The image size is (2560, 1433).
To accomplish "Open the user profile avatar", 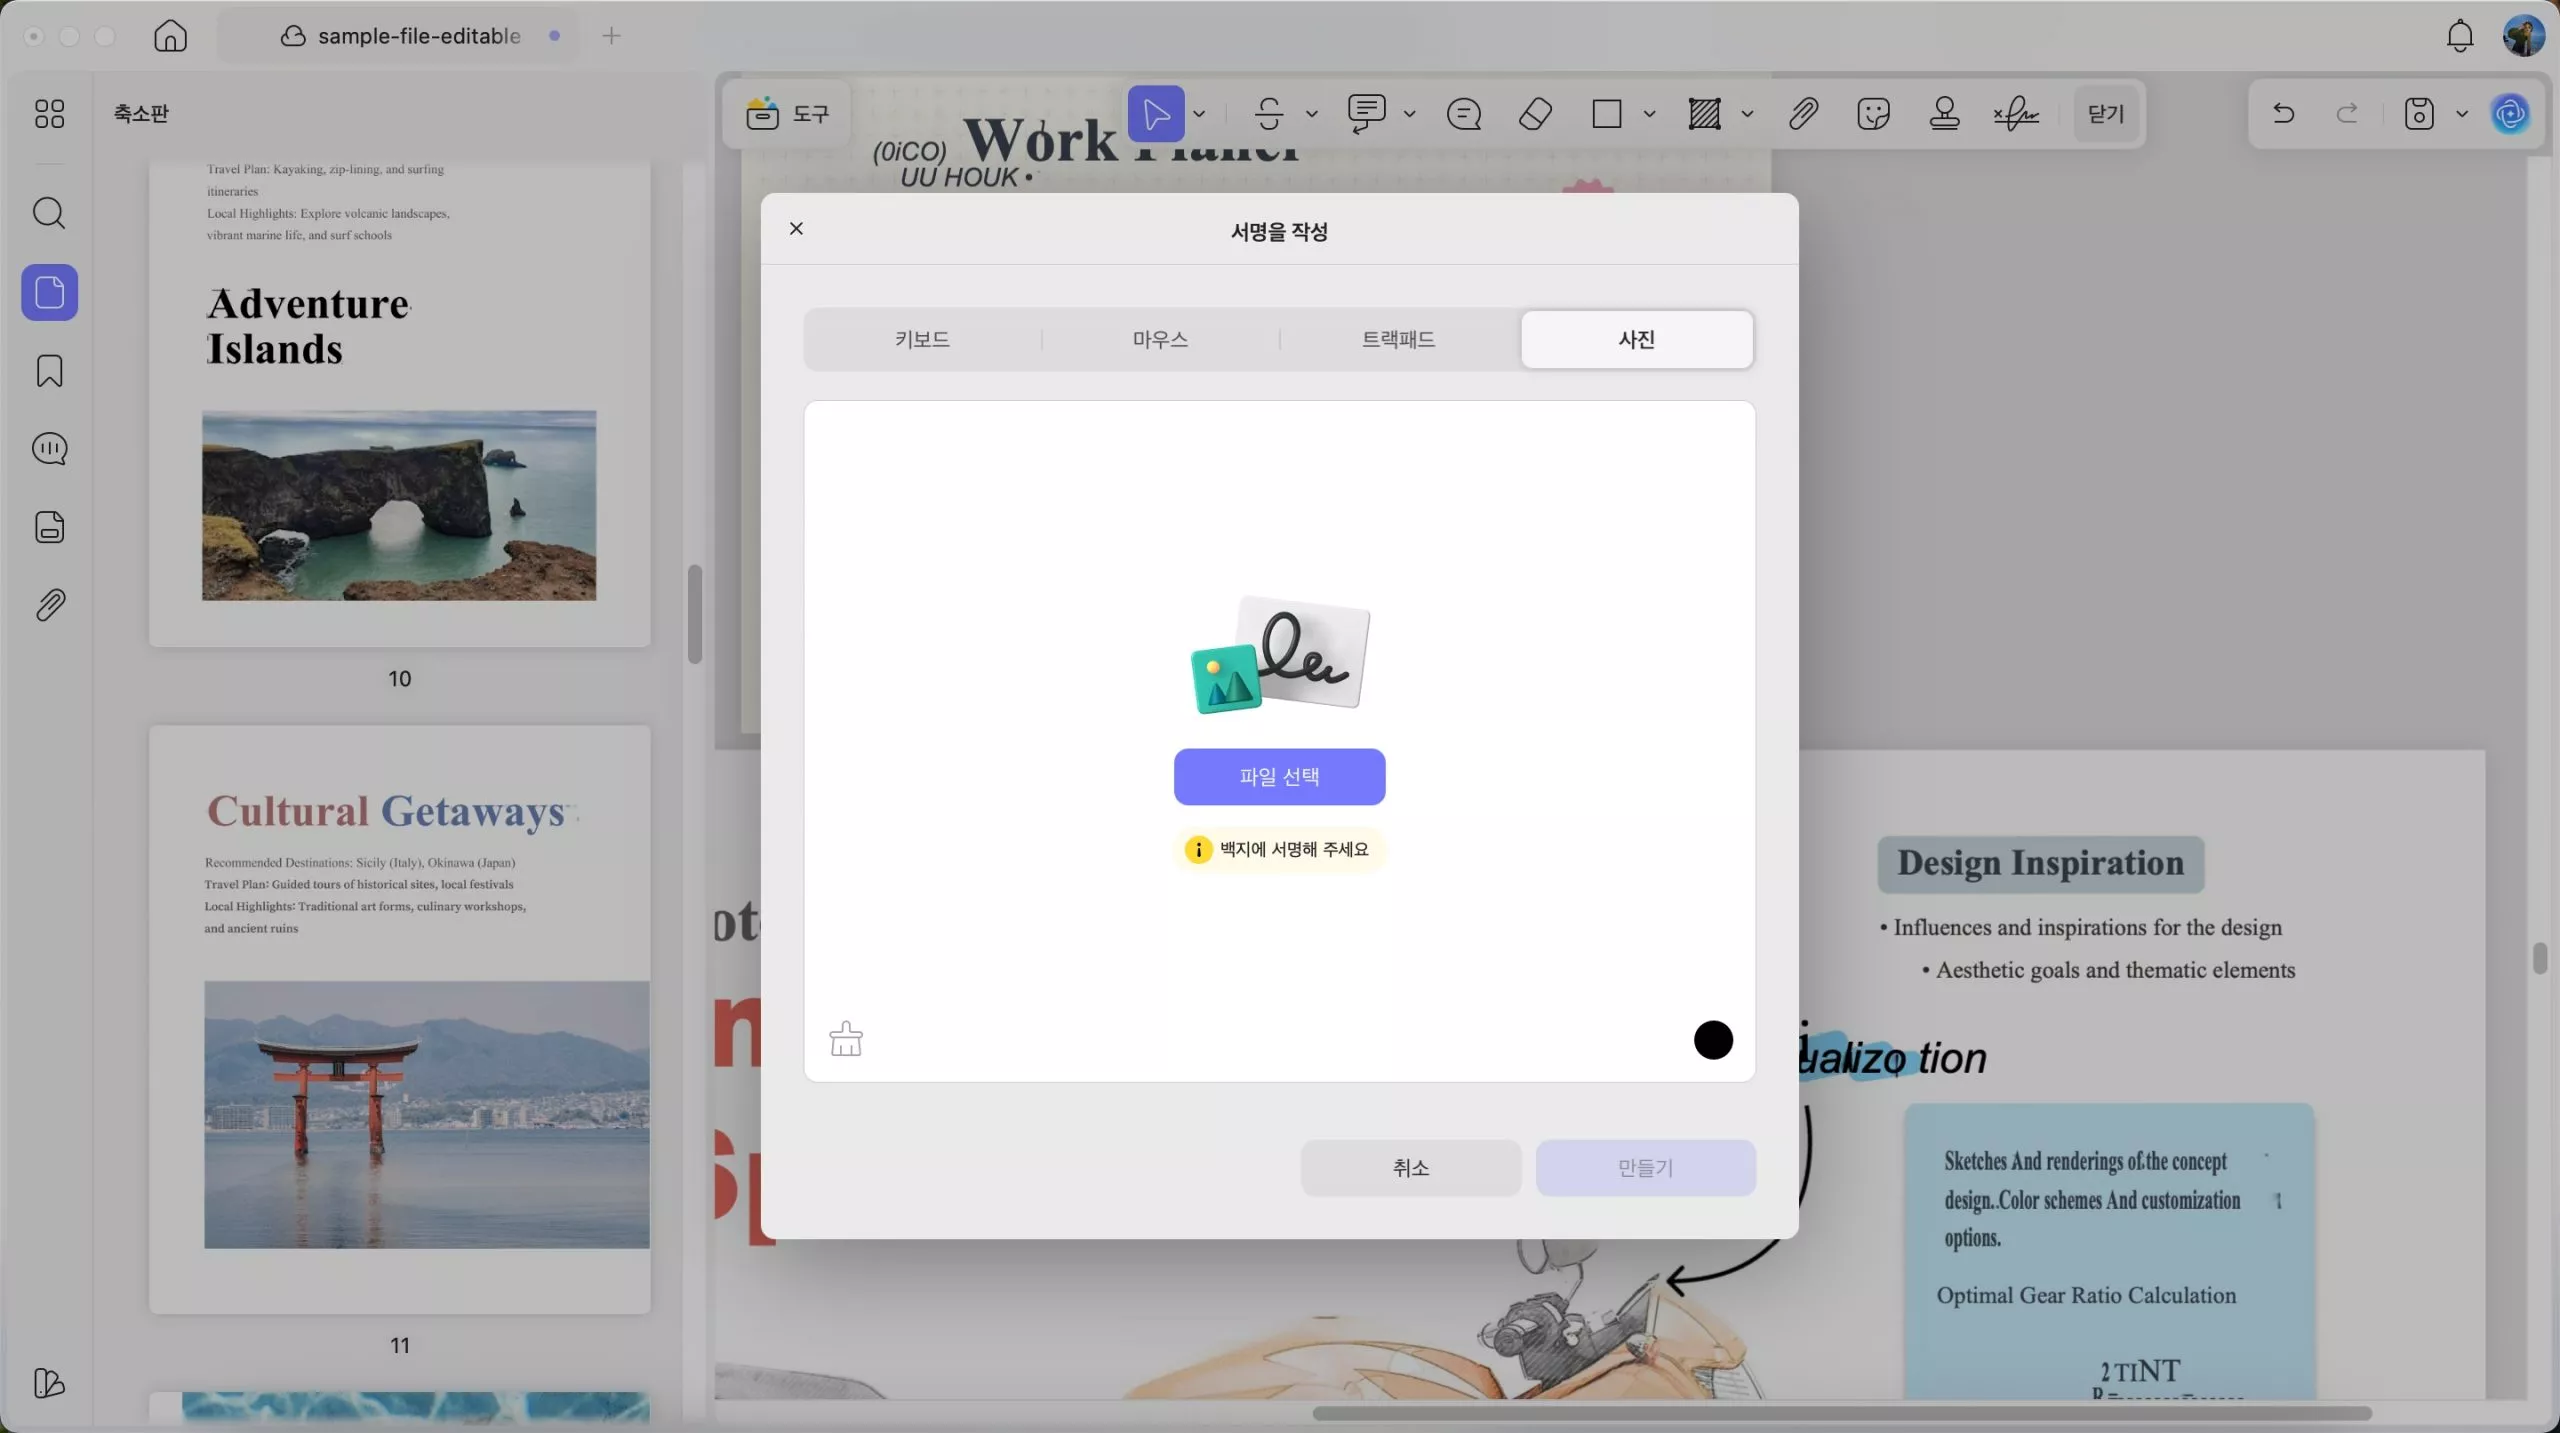I will point(2523,36).
